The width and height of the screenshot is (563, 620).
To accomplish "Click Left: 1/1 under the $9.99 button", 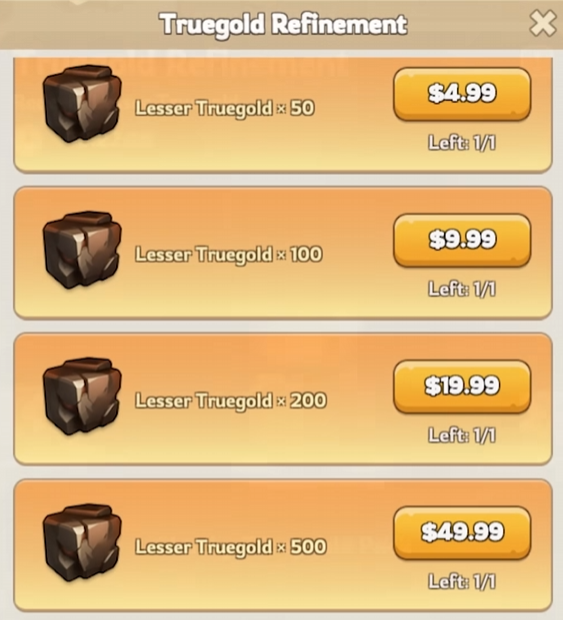I will tap(462, 289).
